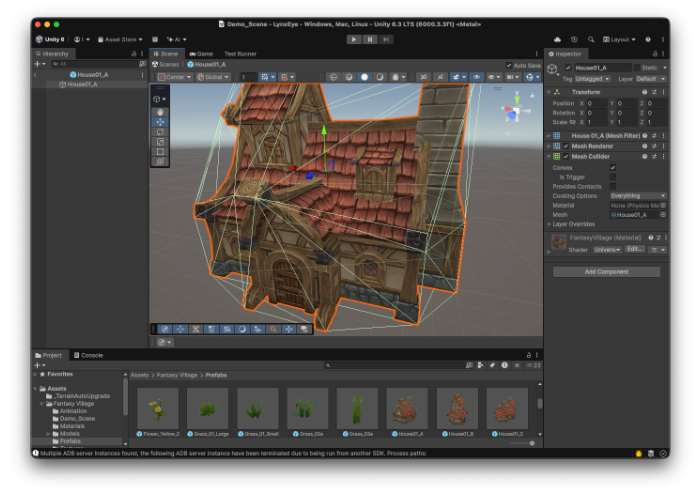
Task: Open Cooking Options Everything dropdown
Action: pos(638,196)
